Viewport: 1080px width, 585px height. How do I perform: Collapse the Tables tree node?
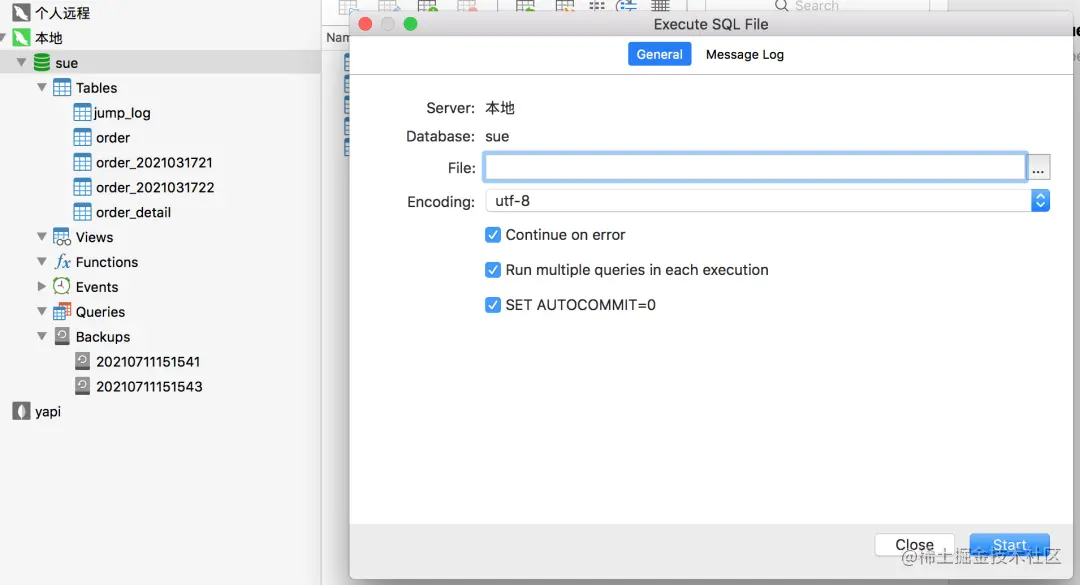coord(41,88)
